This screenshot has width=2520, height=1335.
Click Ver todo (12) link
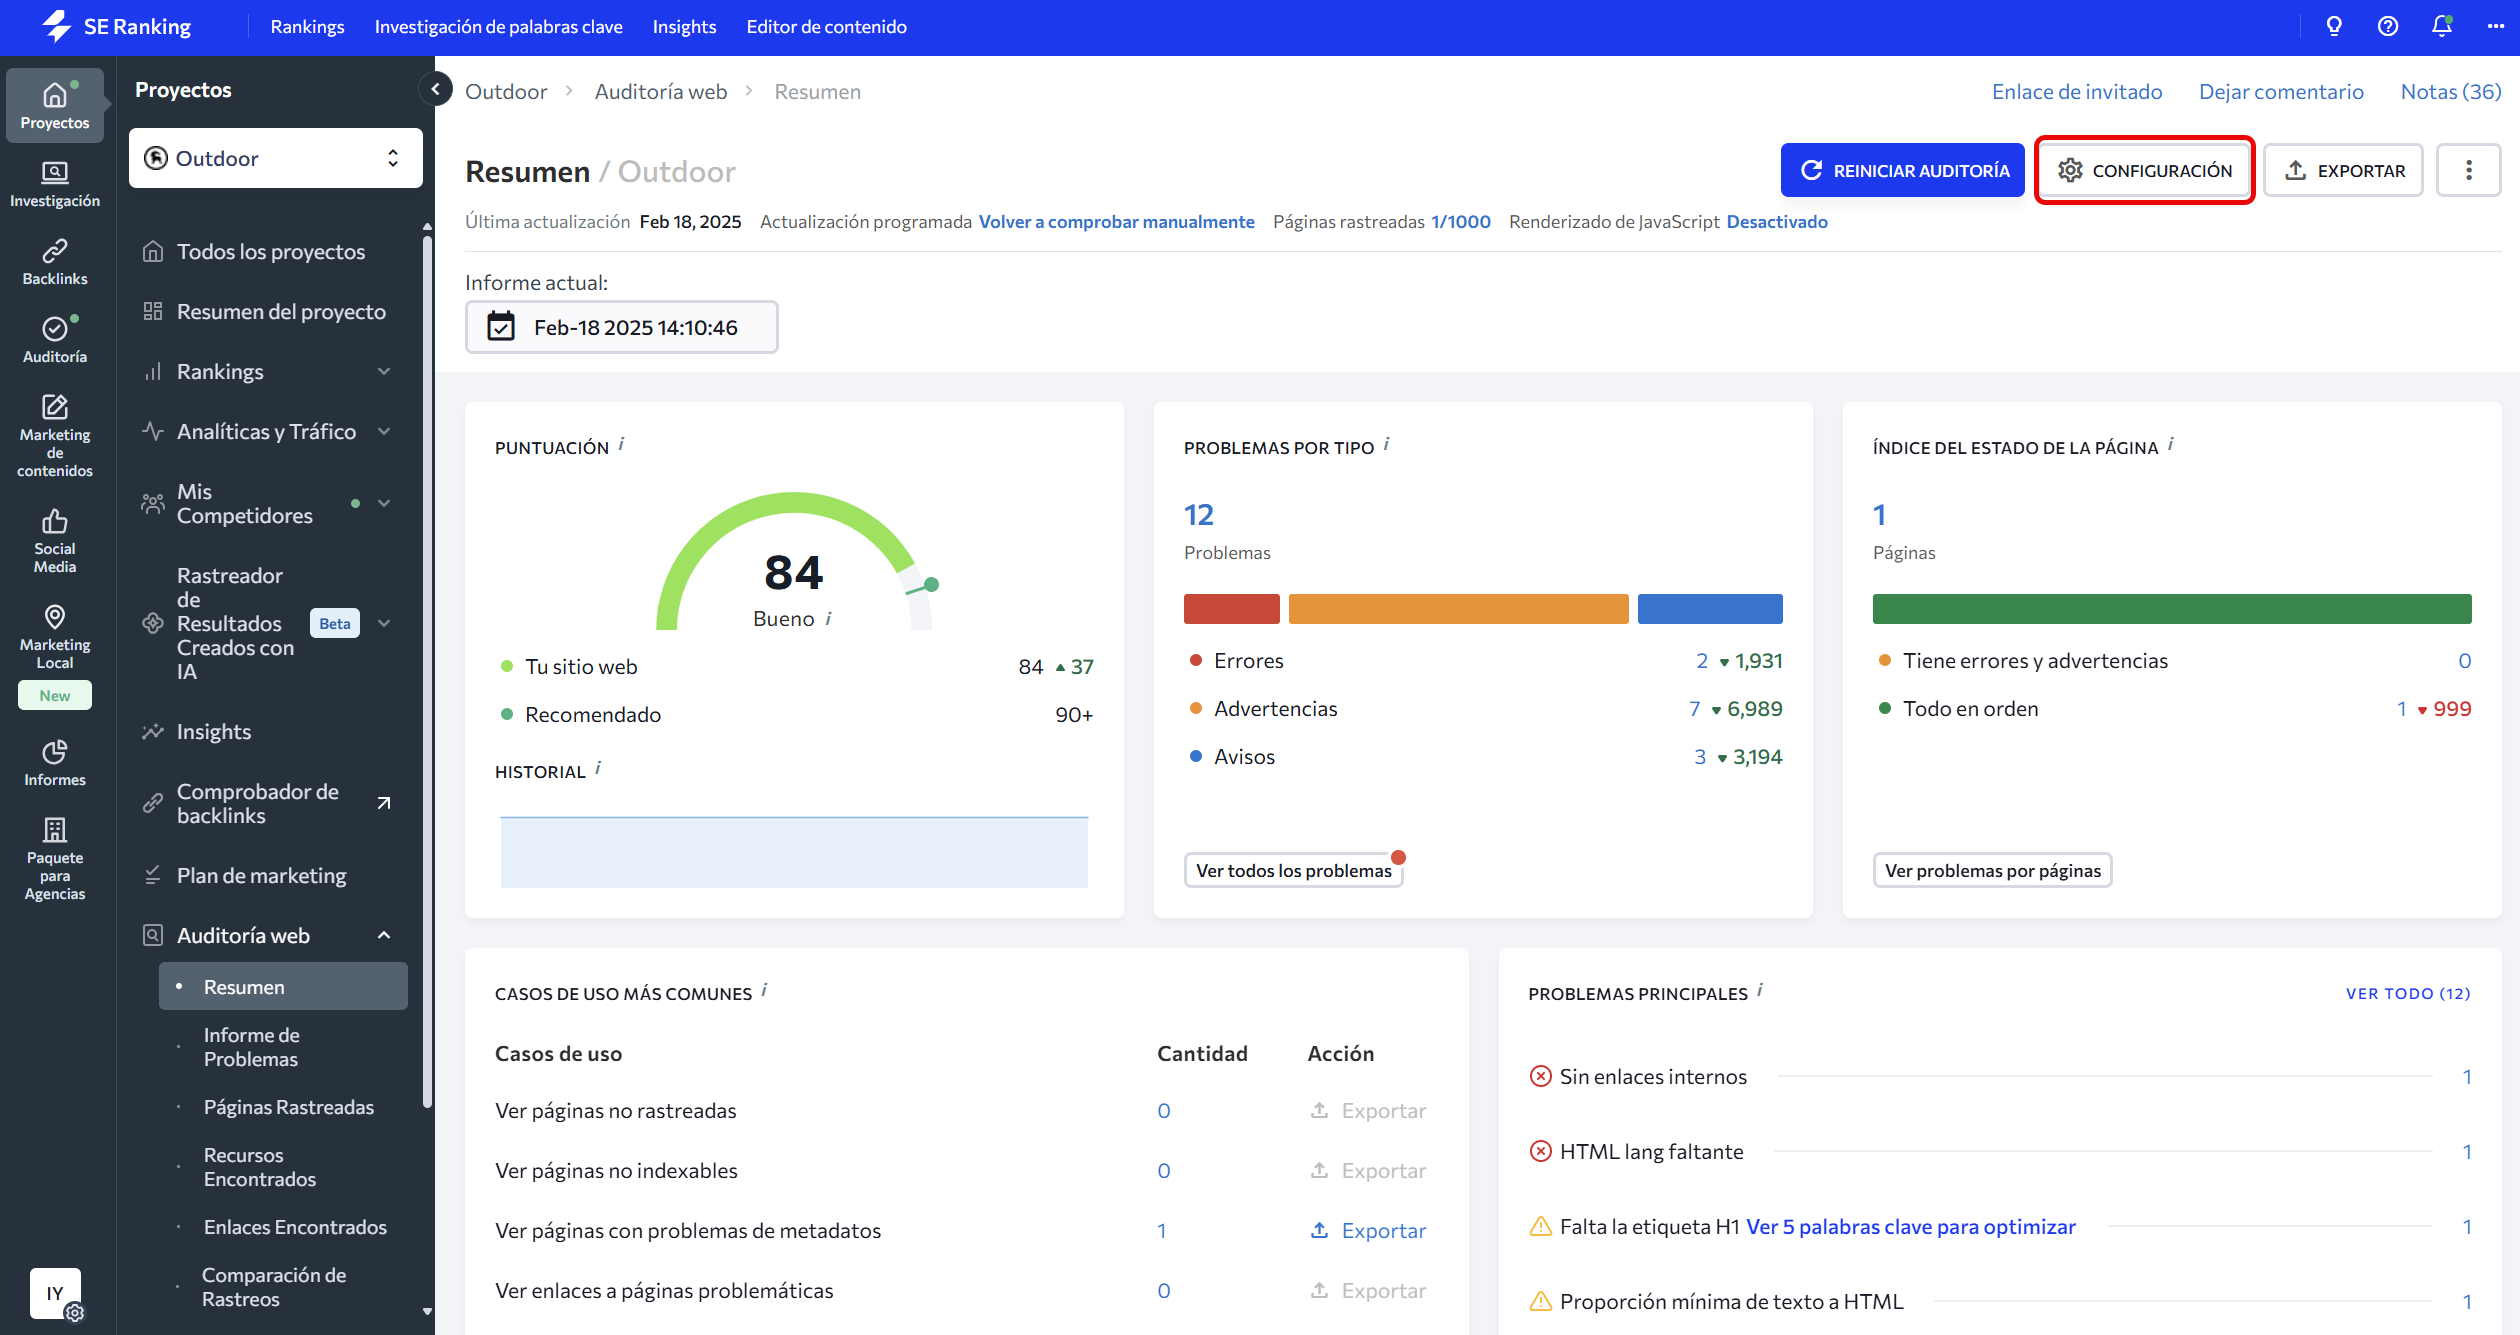point(2407,993)
